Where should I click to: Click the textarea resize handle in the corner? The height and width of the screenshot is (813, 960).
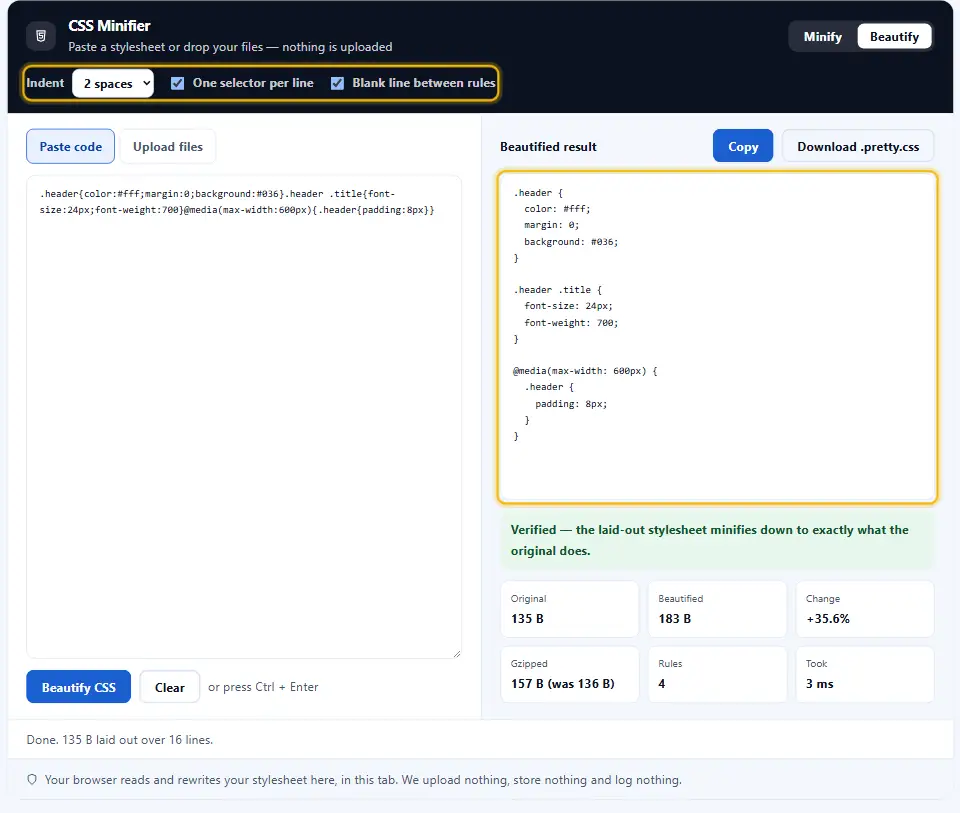457,654
